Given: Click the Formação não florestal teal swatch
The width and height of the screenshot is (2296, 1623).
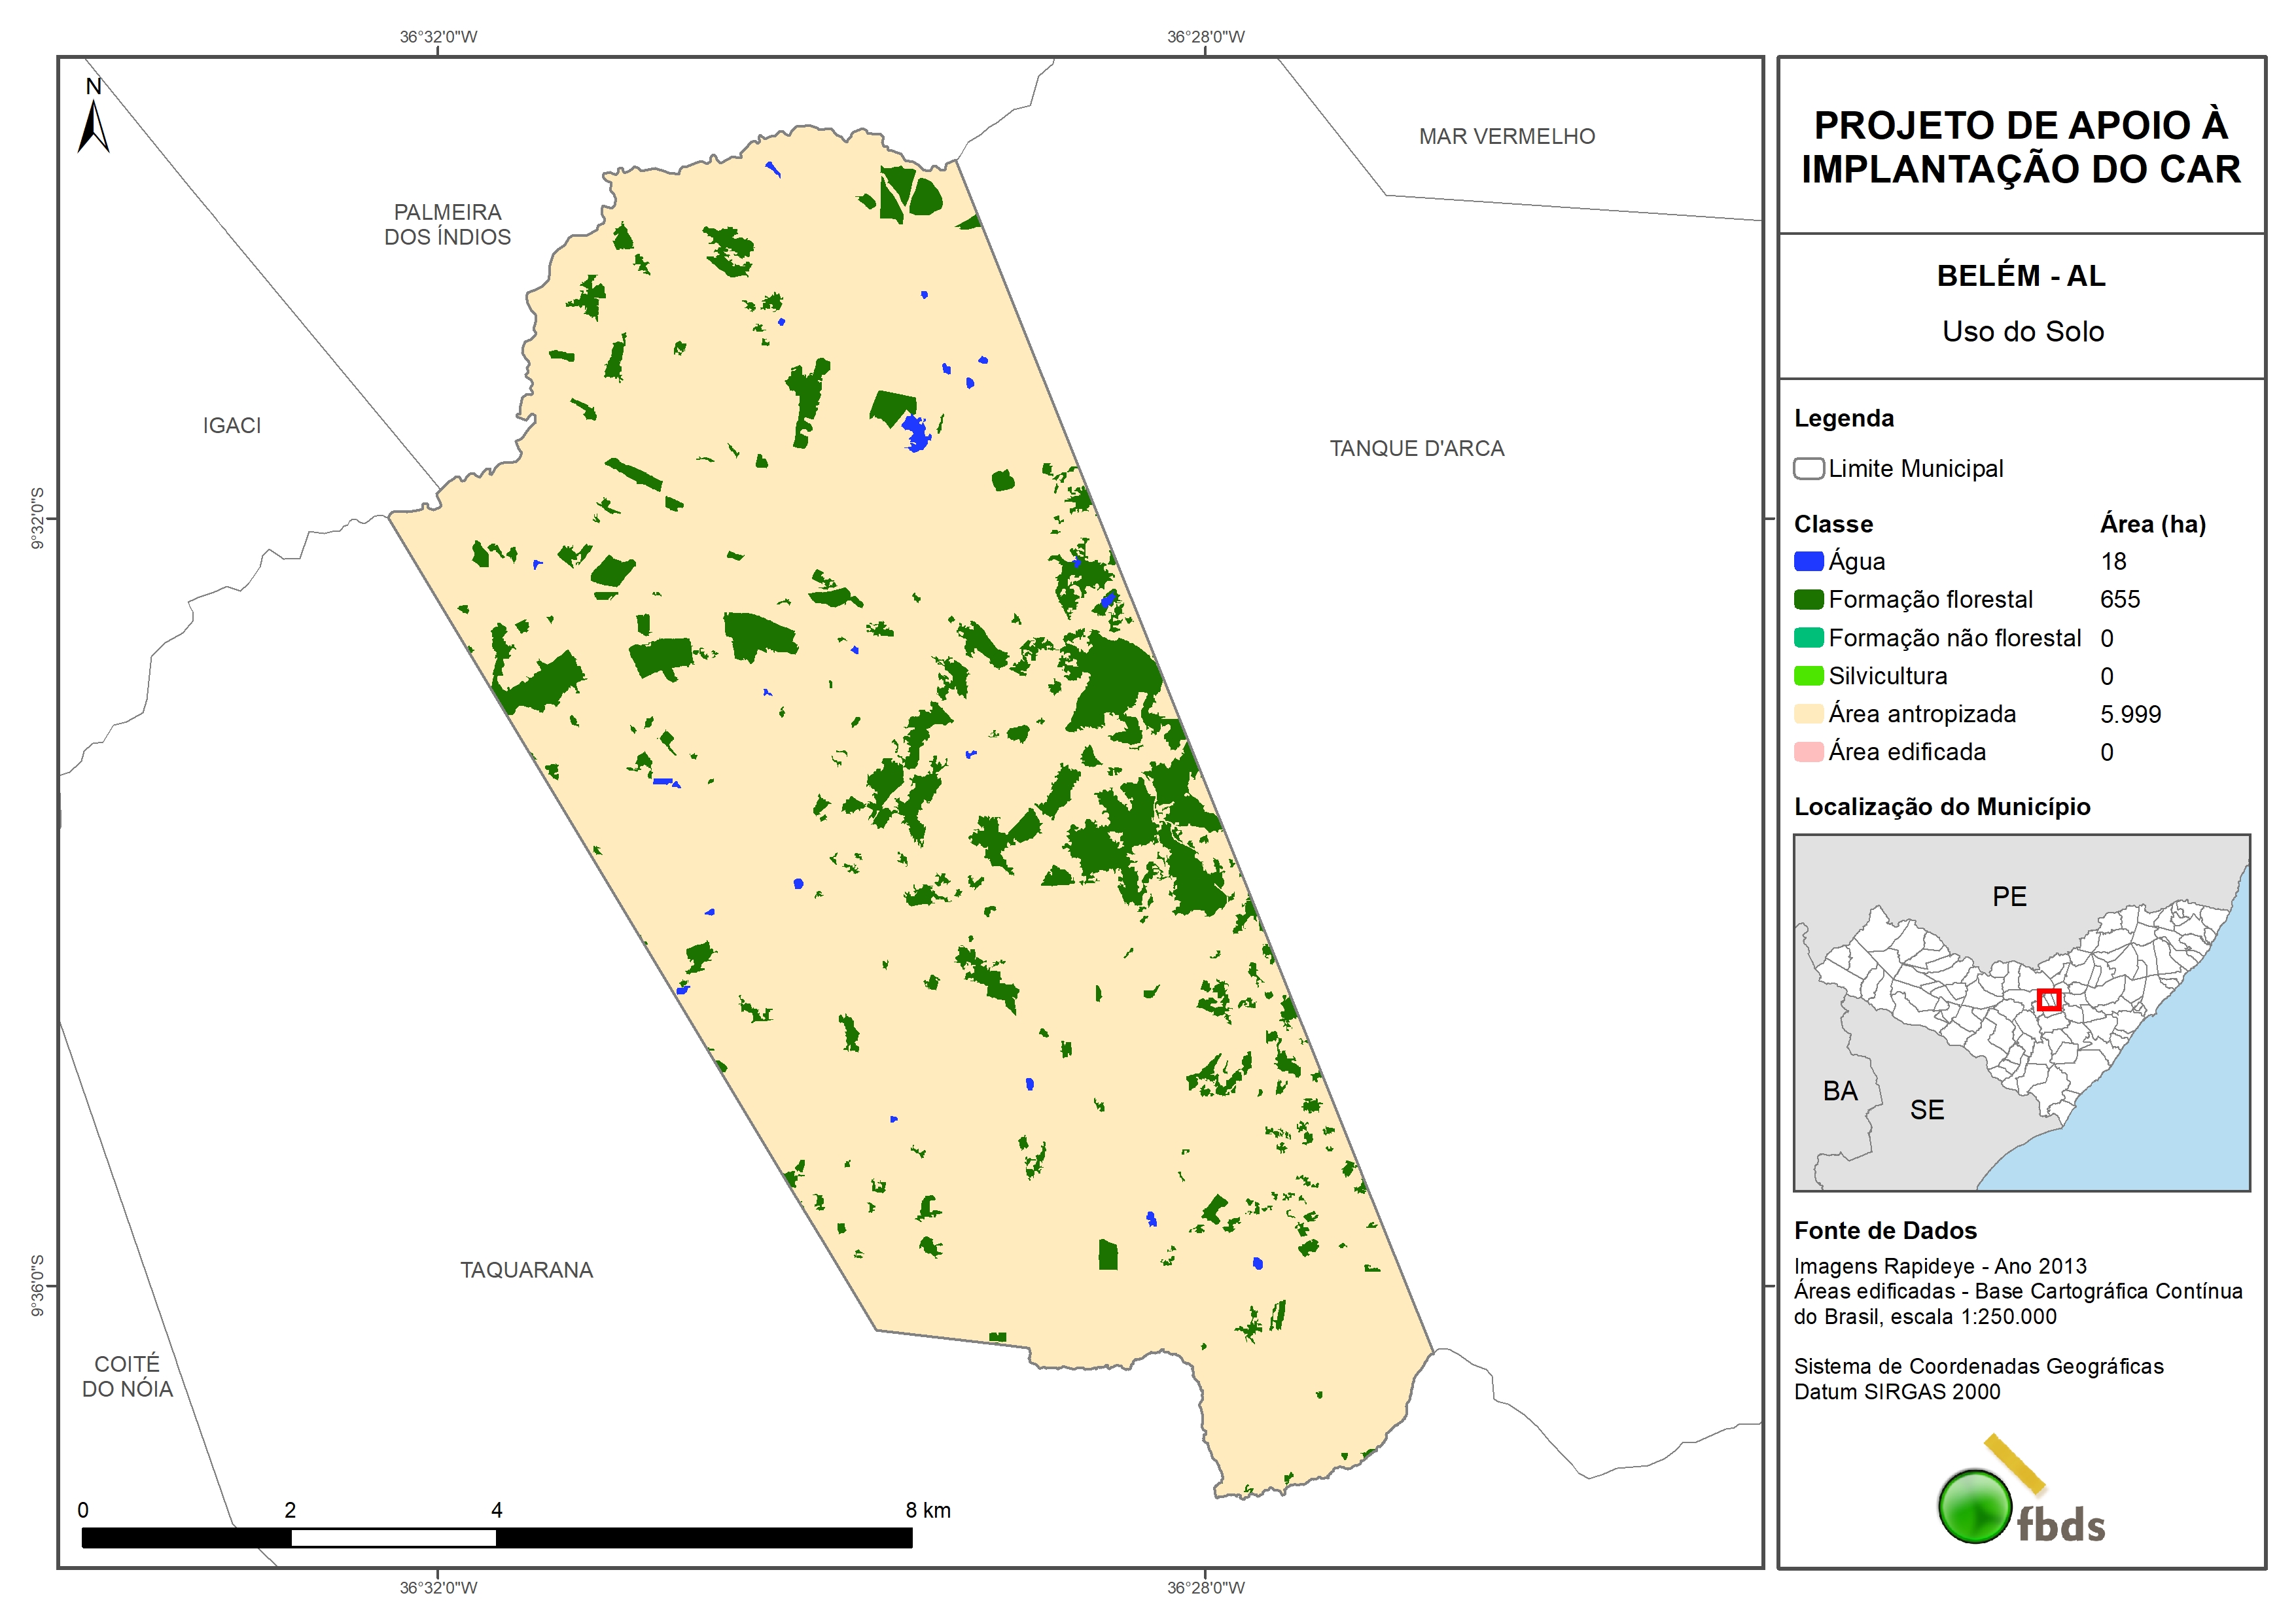Looking at the screenshot, I should (1808, 637).
